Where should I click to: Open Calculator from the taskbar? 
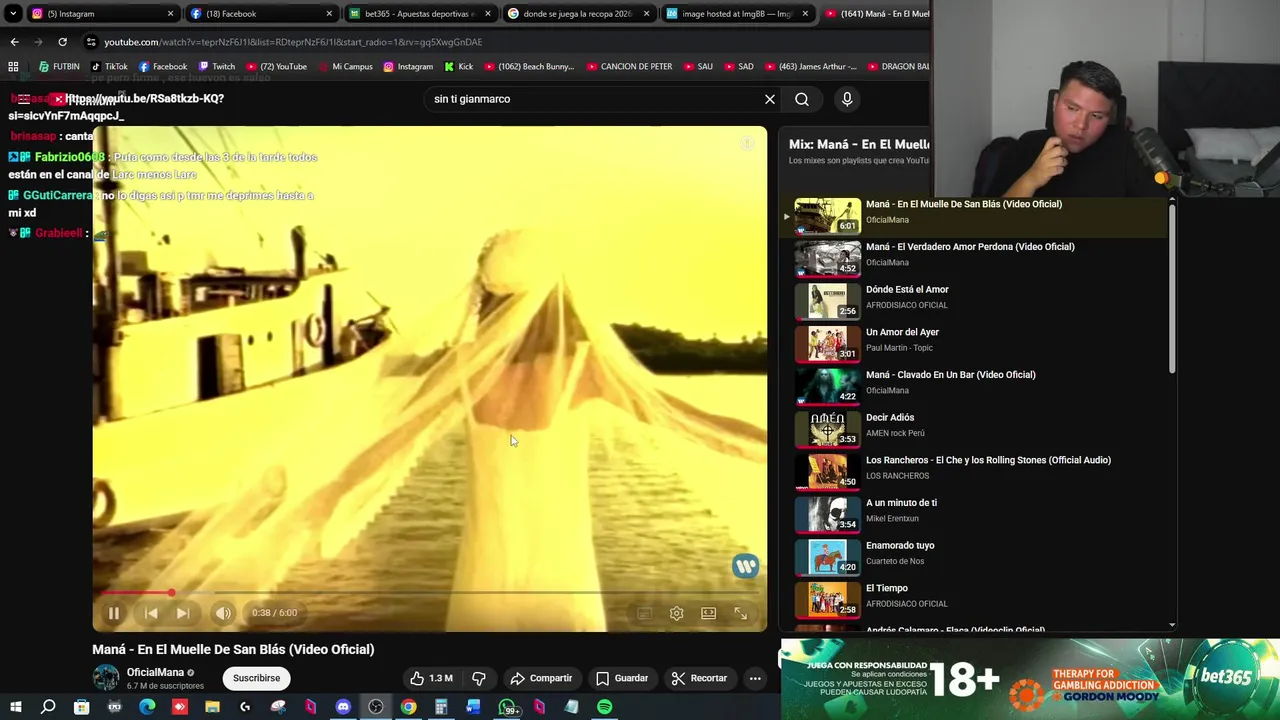pos(441,707)
